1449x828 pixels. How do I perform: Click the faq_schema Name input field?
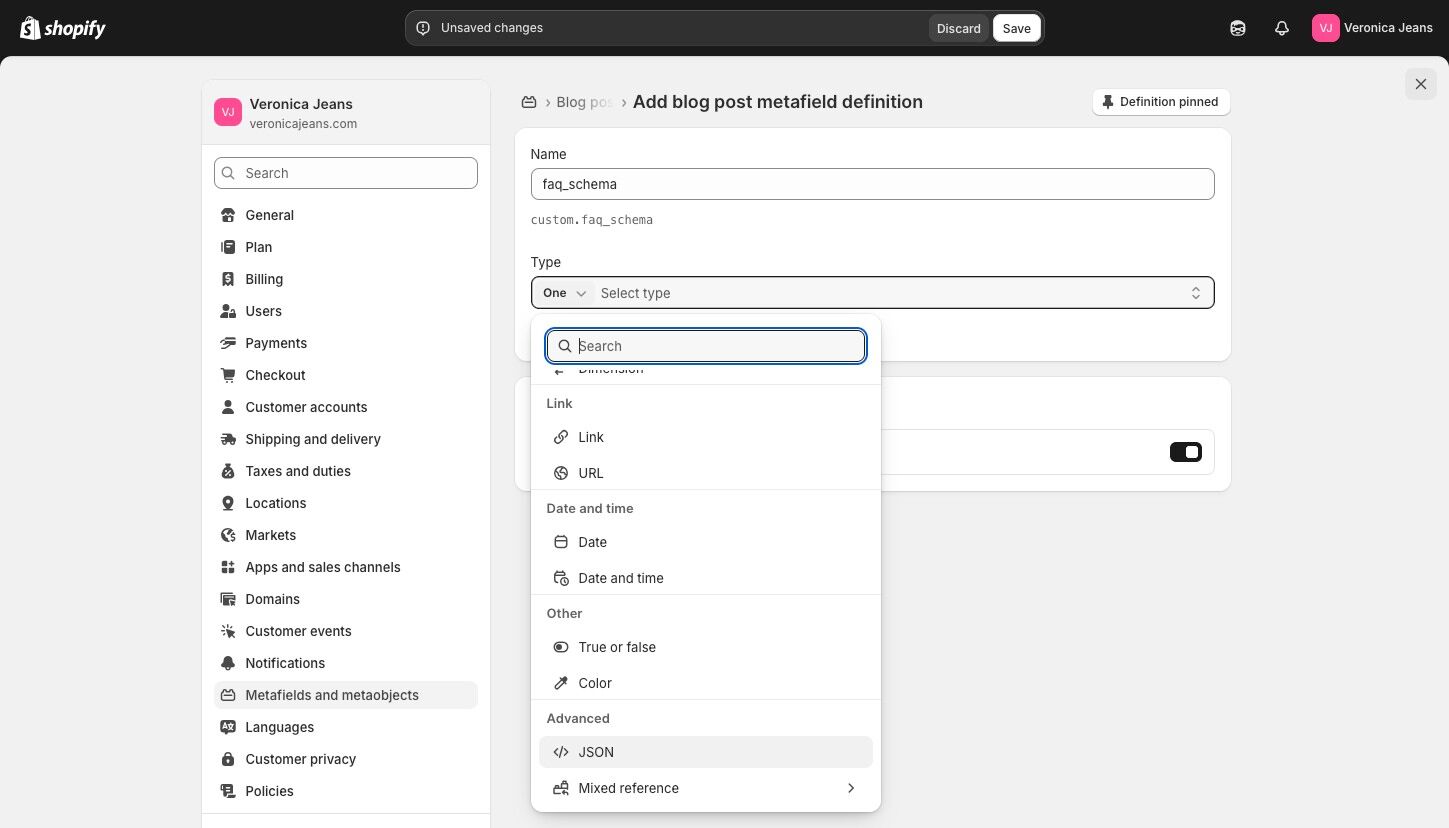click(x=872, y=184)
